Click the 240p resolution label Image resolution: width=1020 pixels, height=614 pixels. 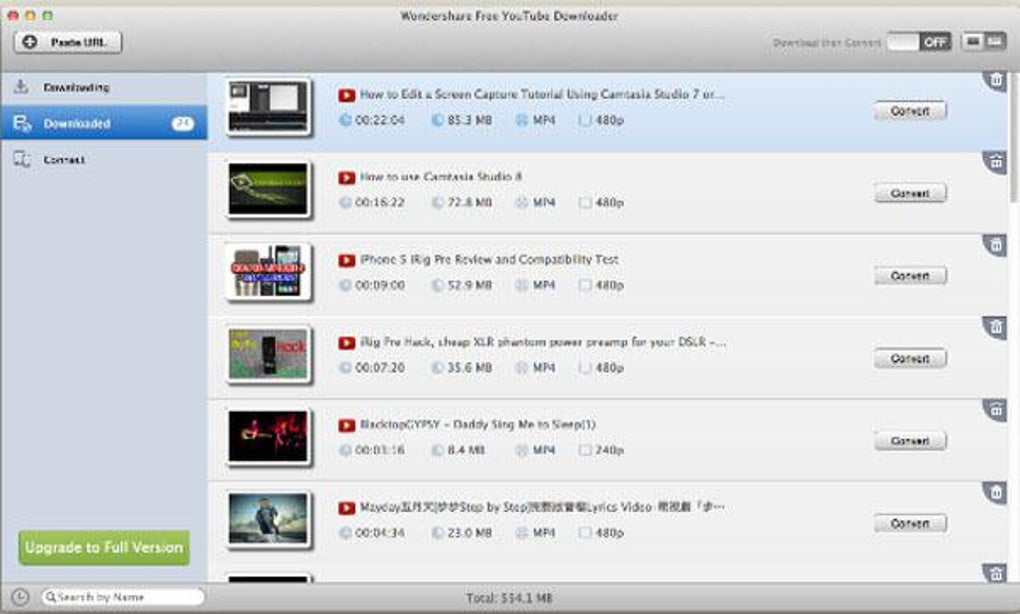(610, 450)
